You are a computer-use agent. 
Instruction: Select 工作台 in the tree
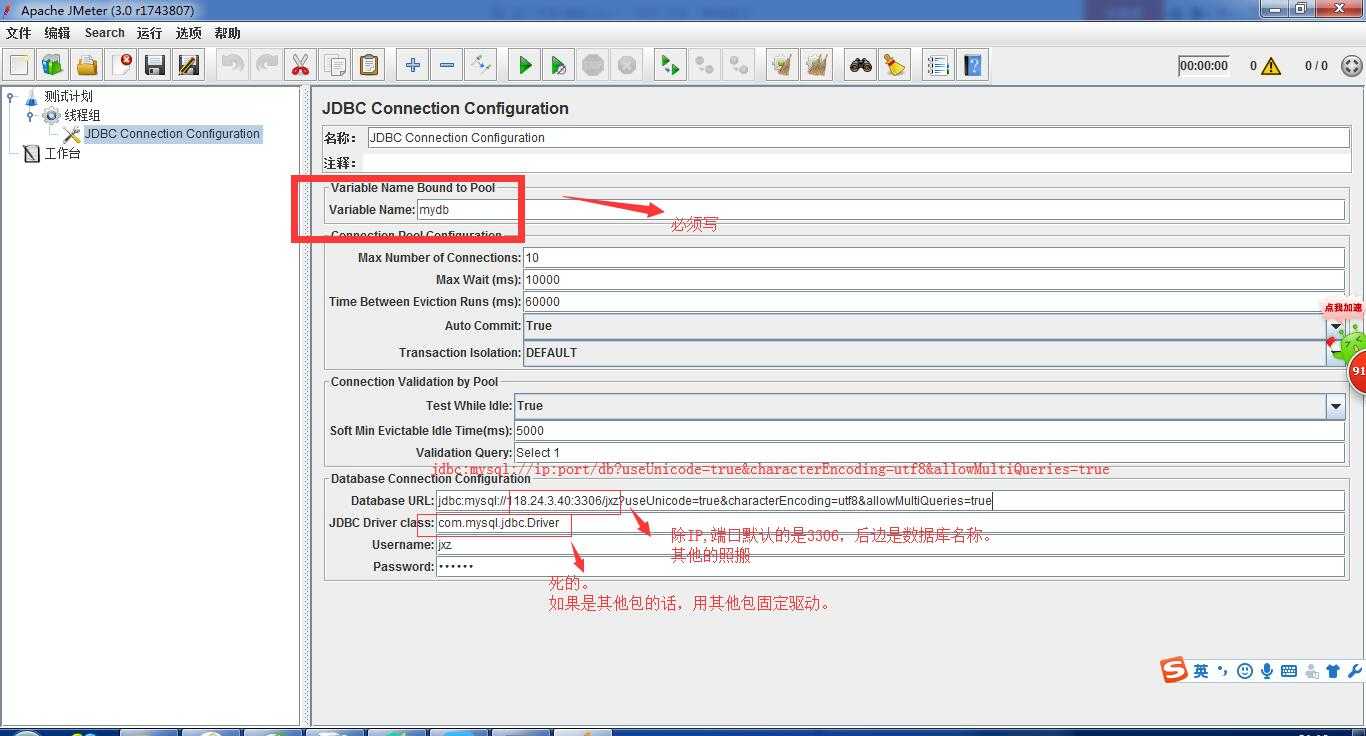62,153
